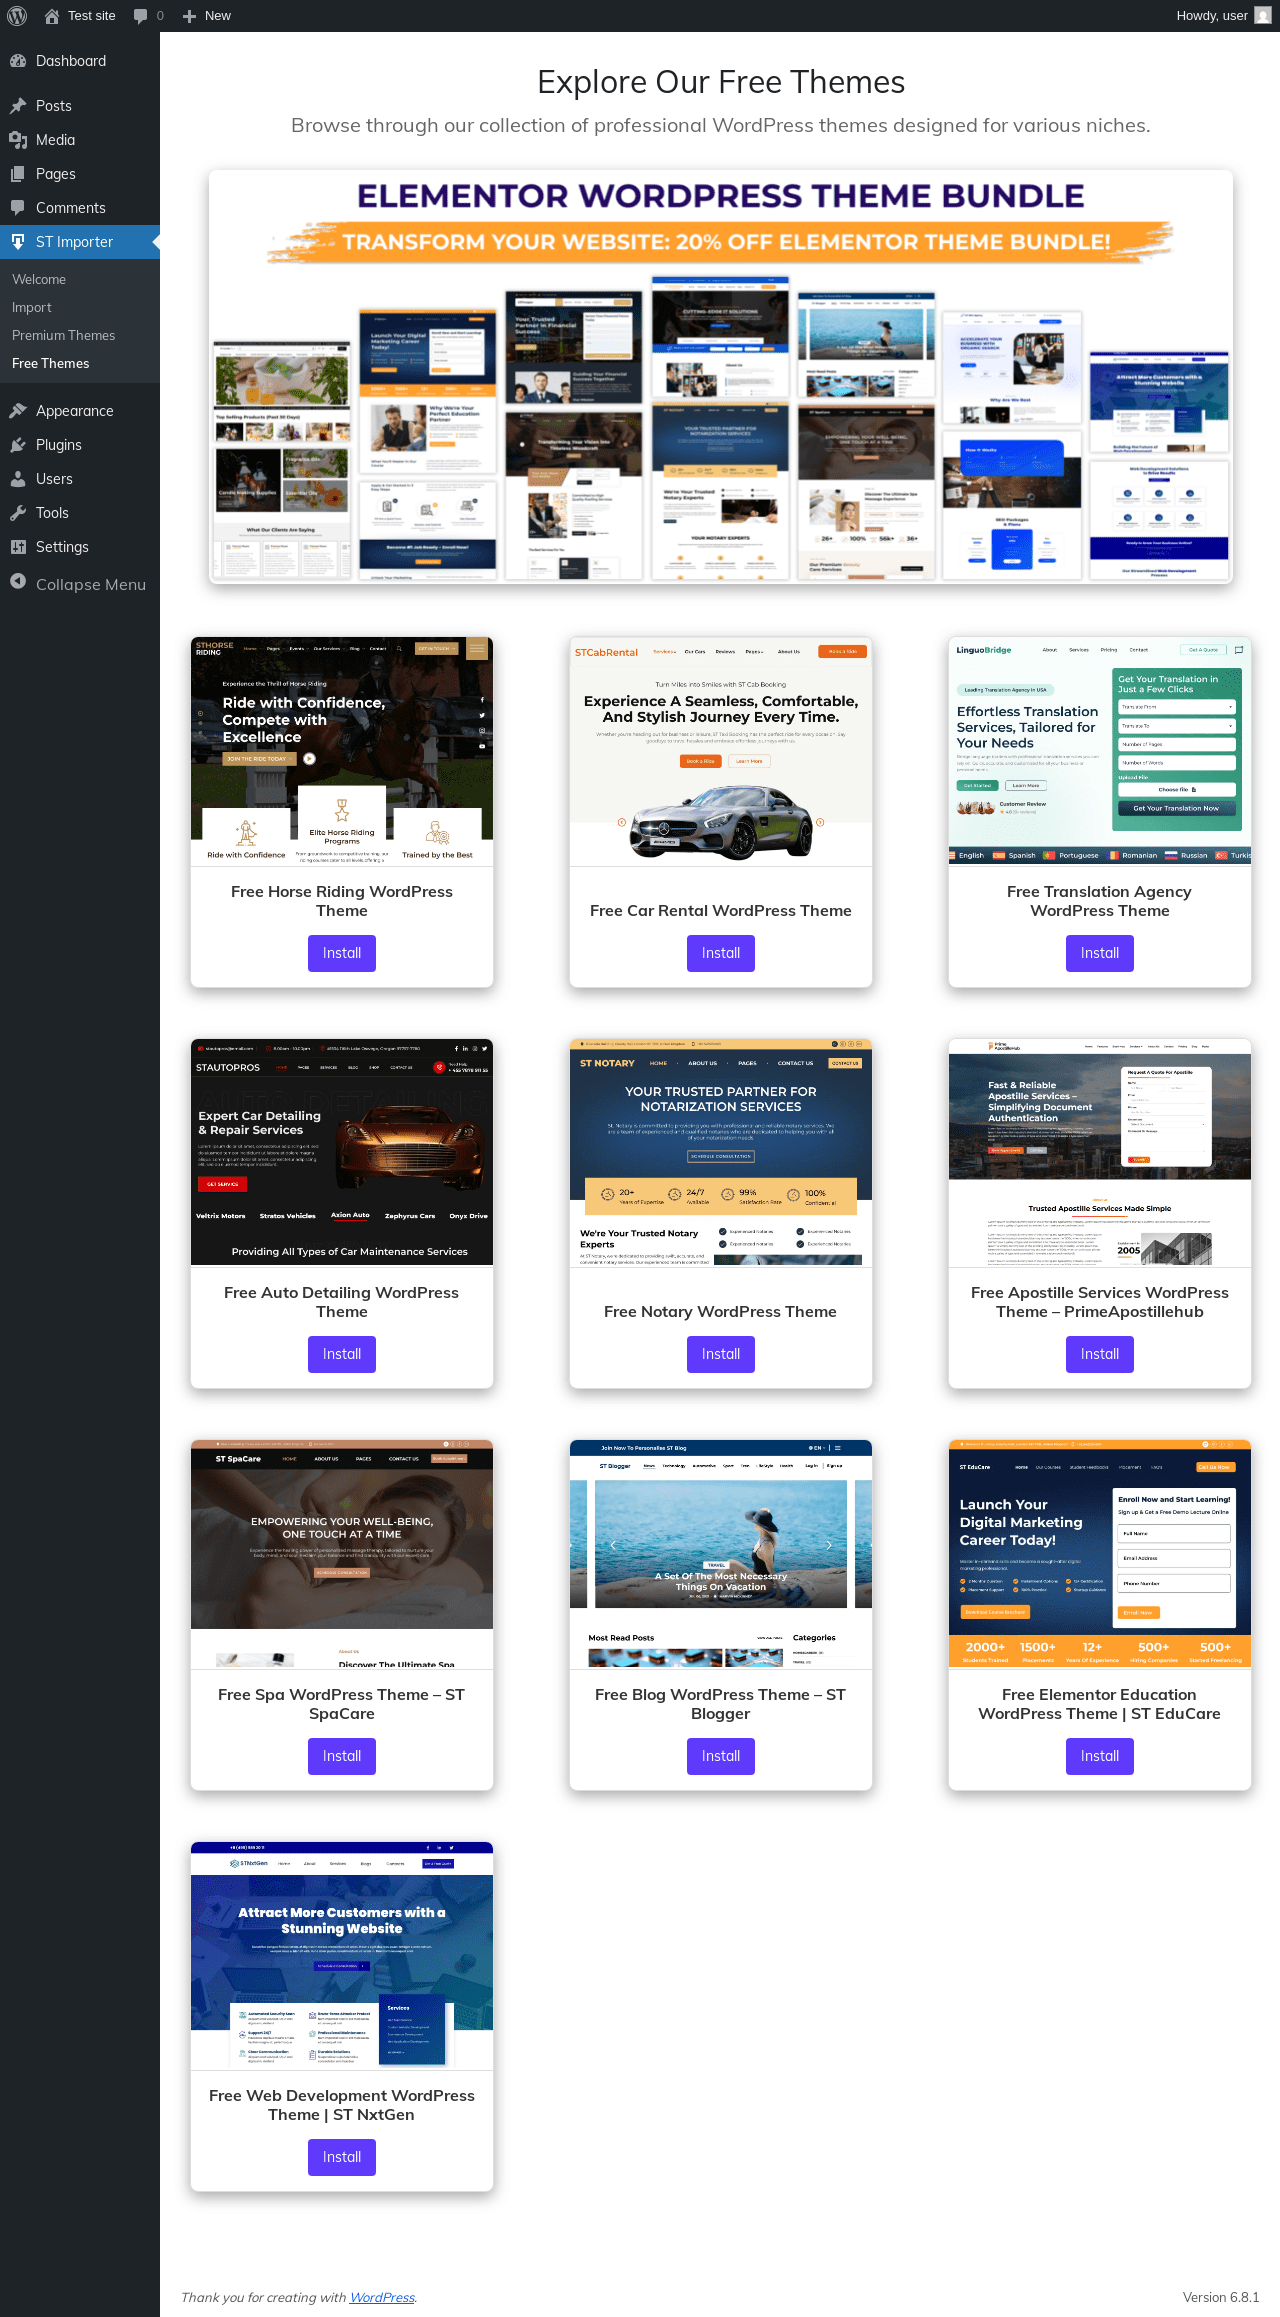This screenshot has height=2317, width=1280.
Task: Click the Horse Riding theme preview image
Action: (x=342, y=752)
